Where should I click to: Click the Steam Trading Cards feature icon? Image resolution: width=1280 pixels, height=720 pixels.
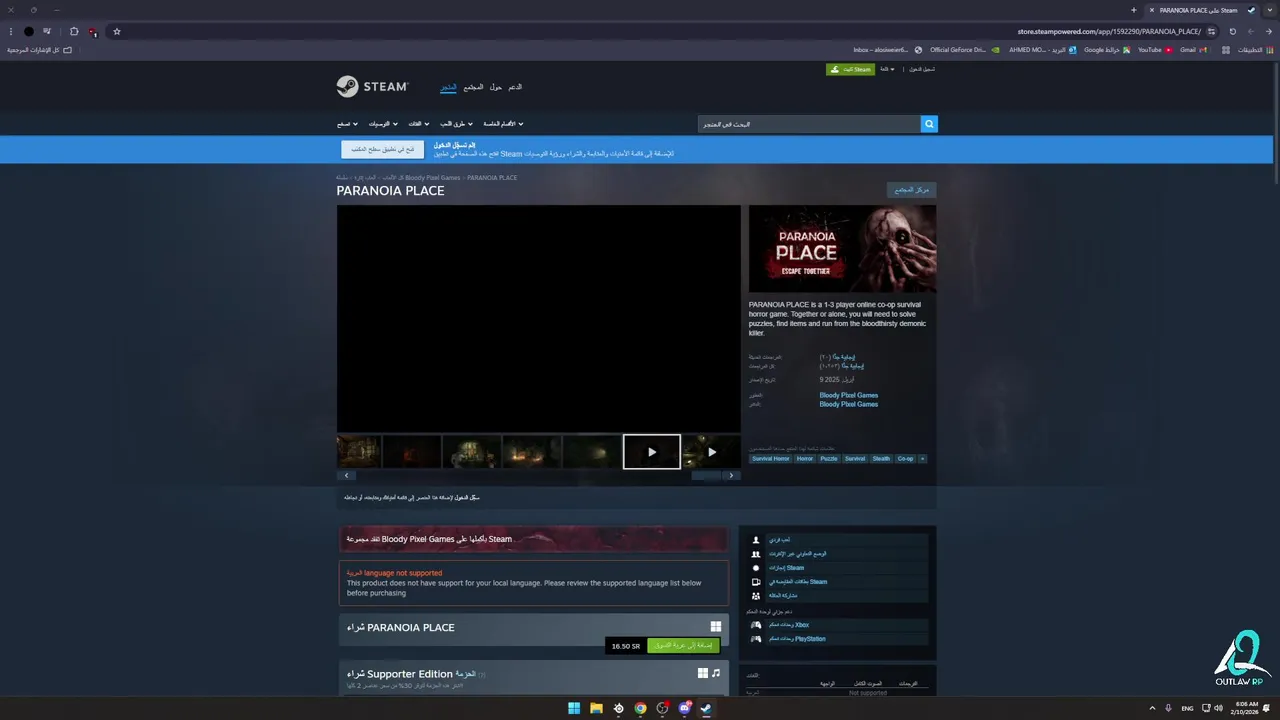tap(756, 582)
